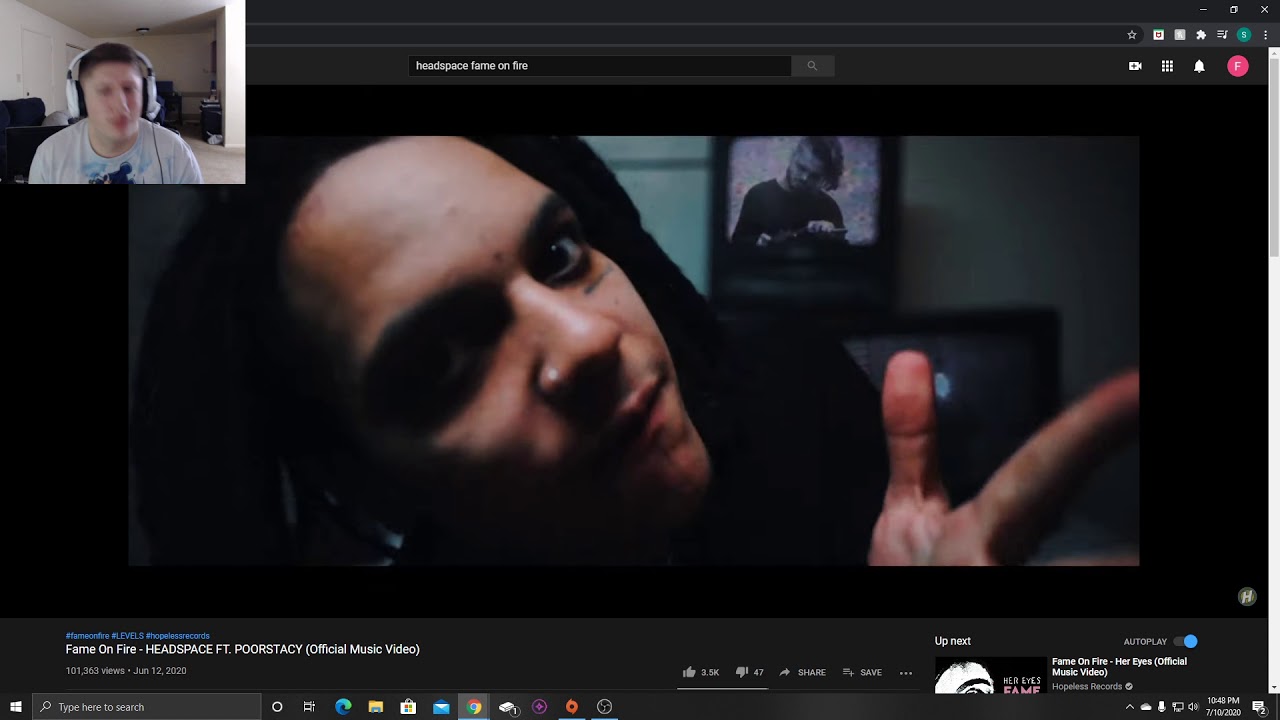Image resolution: width=1280 pixels, height=720 pixels.
Task: Click the YouTube search magnifier button
Action: (812, 66)
